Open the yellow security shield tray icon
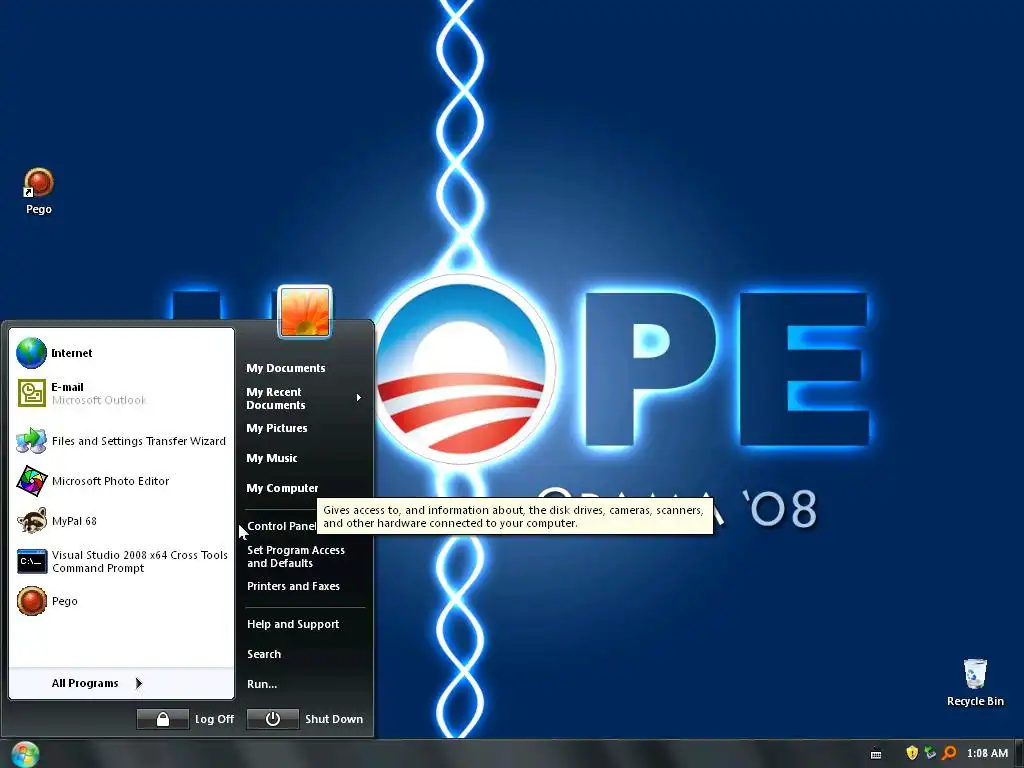1024x768 pixels. (912, 753)
